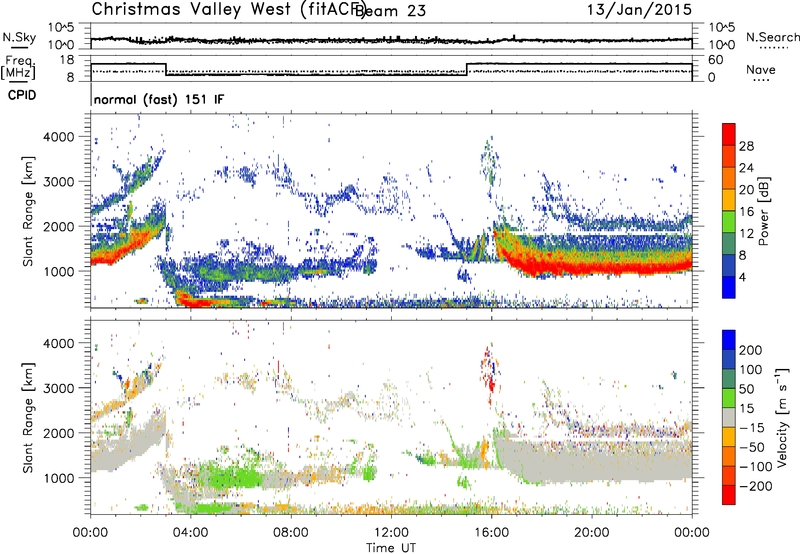Pick the gray segment of velocity colorbar
The image size is (800, 554).
[x=729, y=418]
